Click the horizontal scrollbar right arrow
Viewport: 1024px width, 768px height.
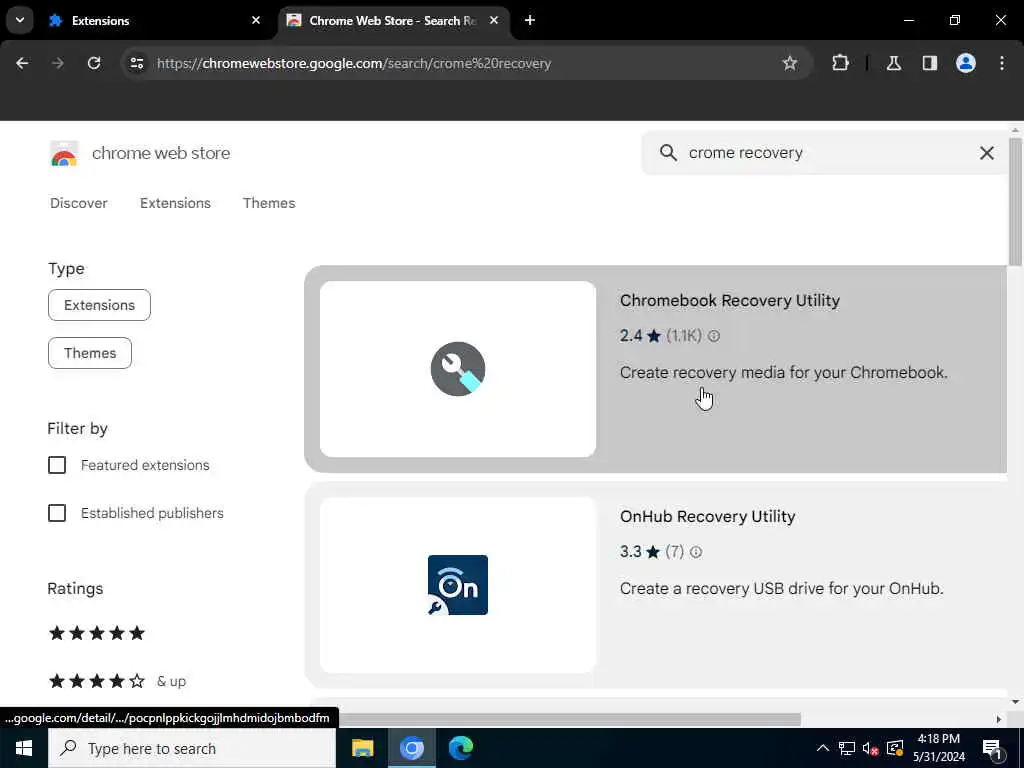[999, 719]
